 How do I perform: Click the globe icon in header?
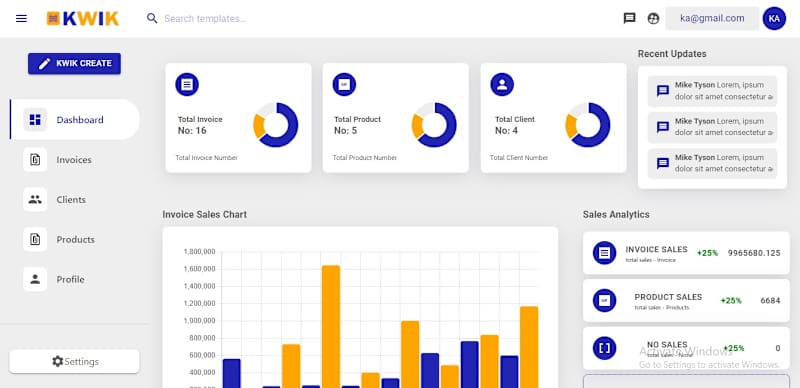click(653, 18)
